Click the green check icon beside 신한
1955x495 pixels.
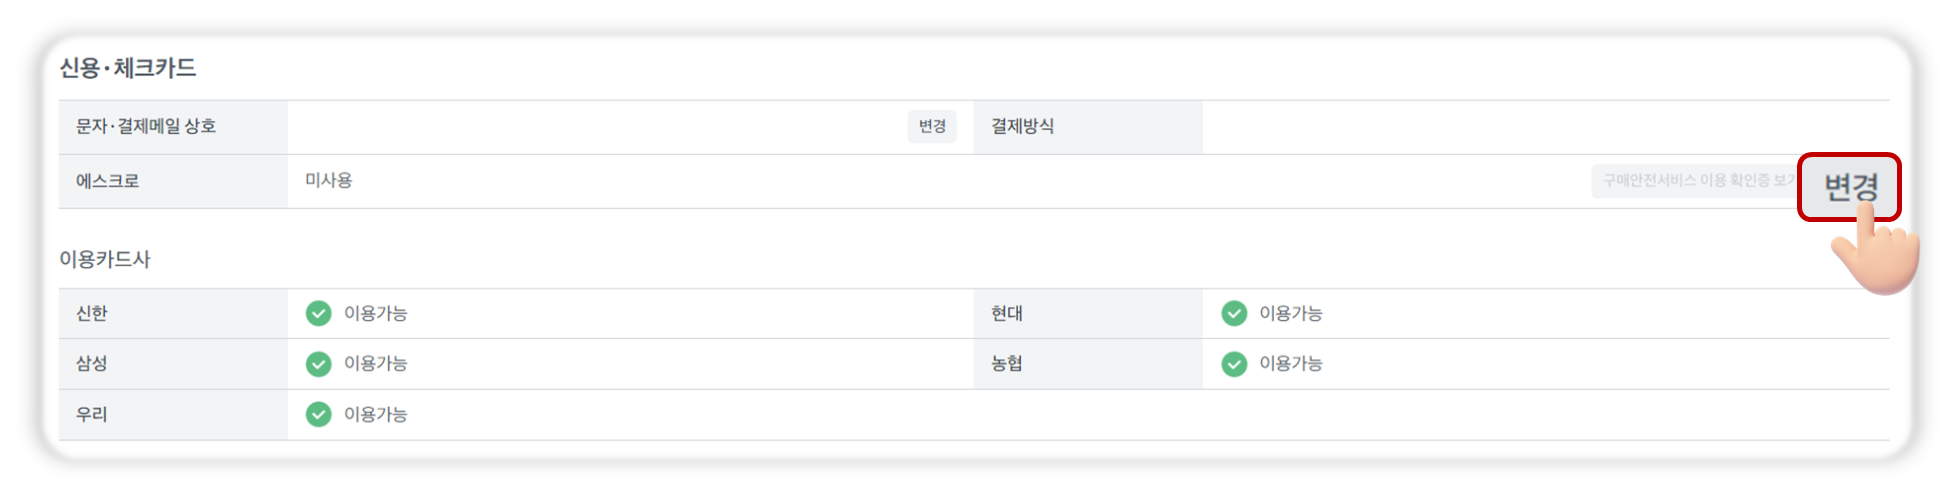(318, 314)
